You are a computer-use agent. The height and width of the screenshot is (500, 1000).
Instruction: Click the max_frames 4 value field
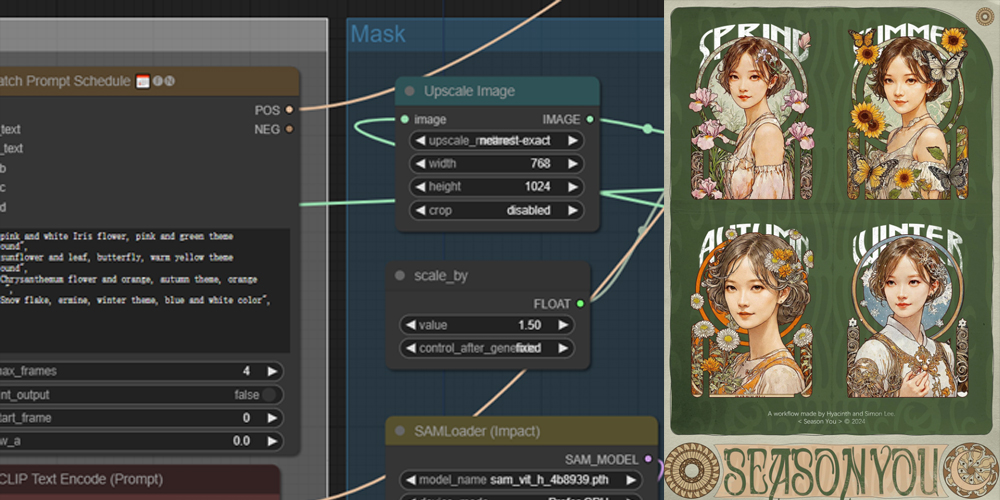coord(142,371)
